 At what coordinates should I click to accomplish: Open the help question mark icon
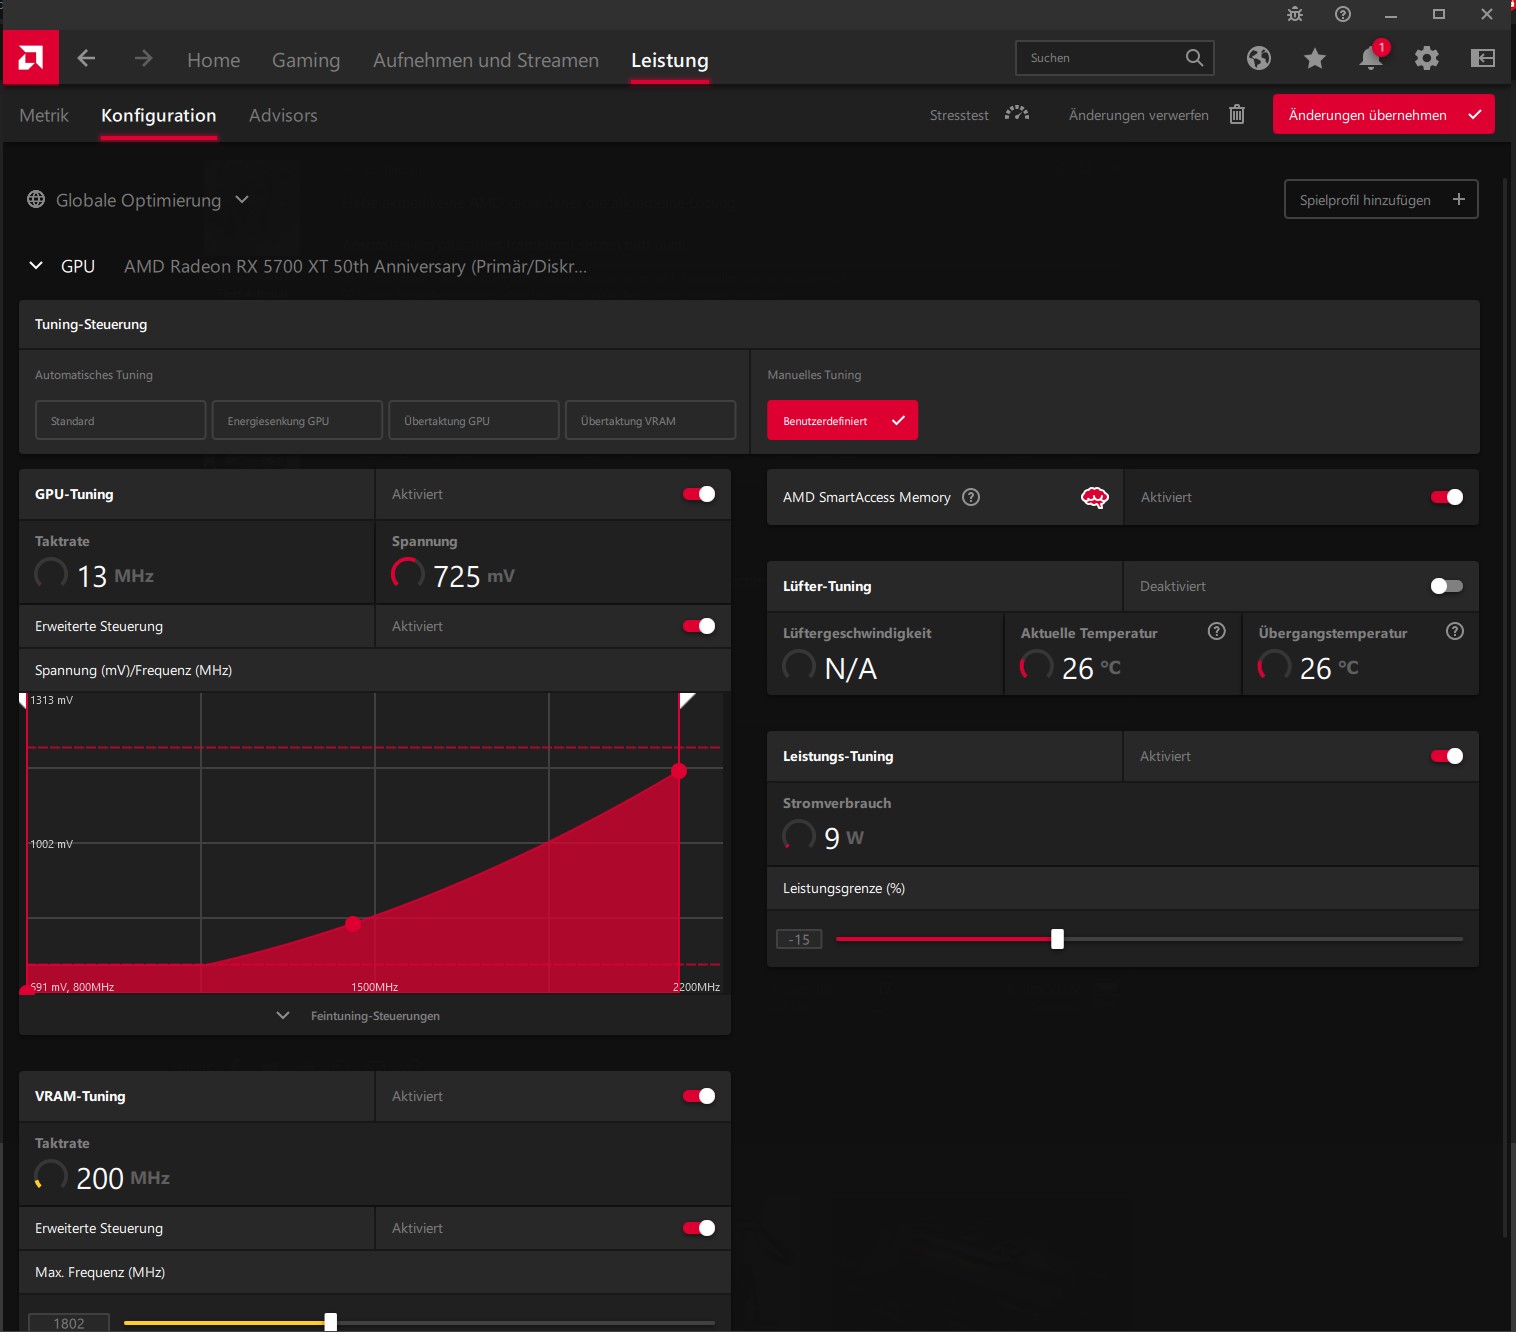click(x=1343, y=14)
